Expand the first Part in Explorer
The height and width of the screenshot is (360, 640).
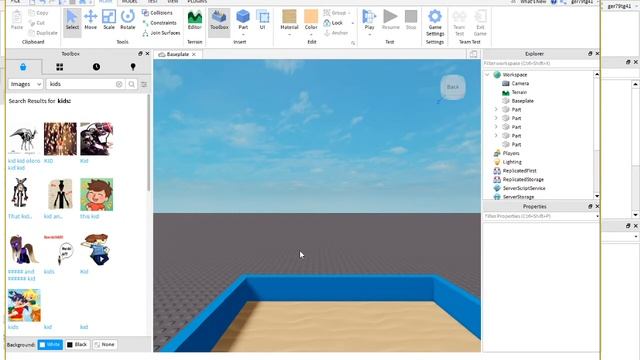496,109
